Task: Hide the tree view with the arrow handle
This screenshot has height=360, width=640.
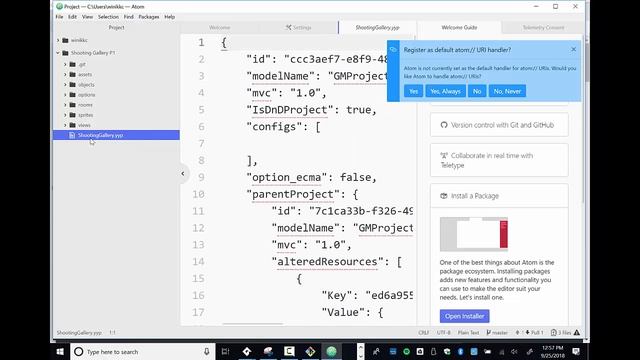Action: click(183, 173)
